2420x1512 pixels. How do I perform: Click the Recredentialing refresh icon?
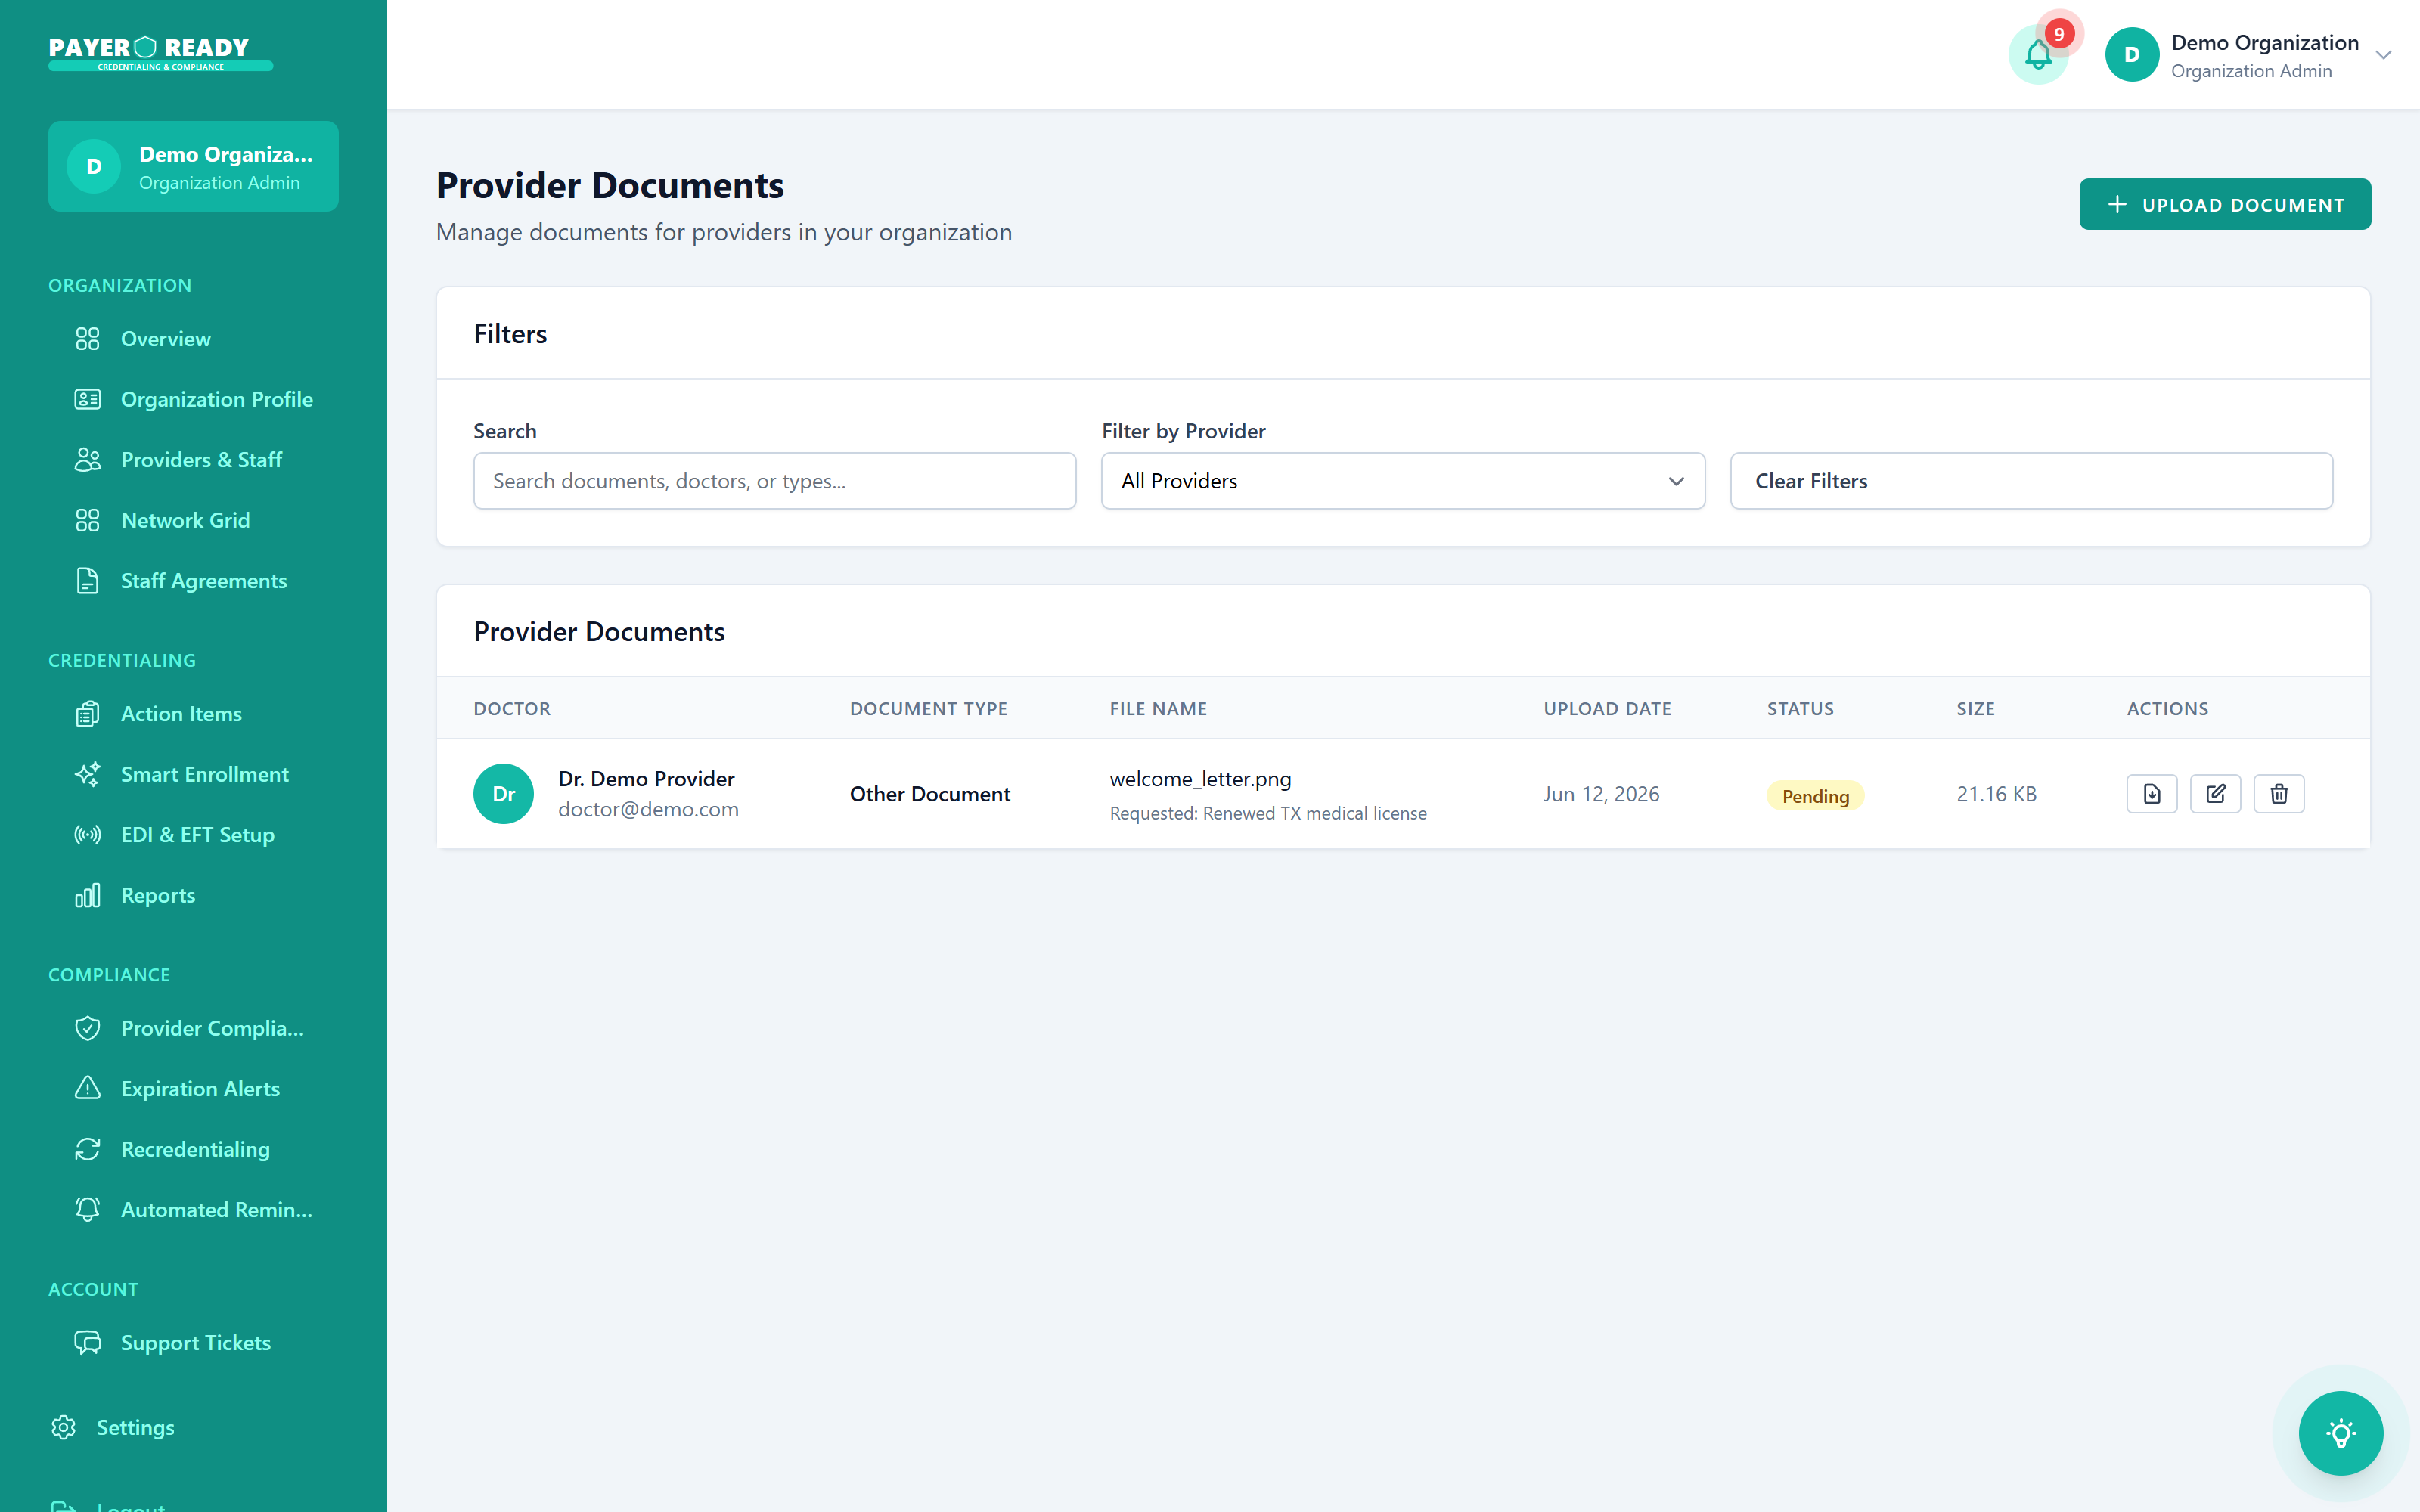point(88,1149)
